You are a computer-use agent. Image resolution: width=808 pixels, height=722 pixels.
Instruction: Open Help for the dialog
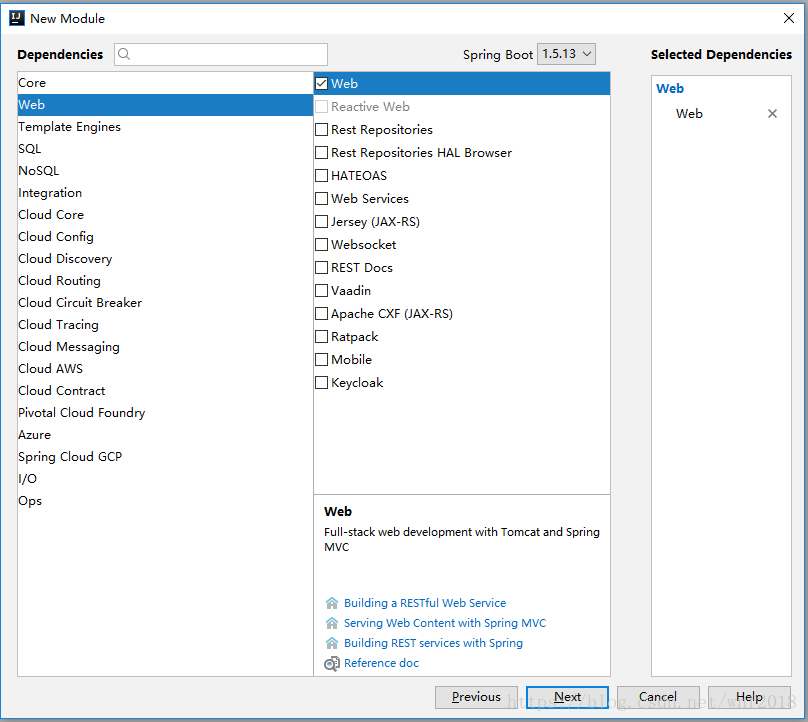749,697
